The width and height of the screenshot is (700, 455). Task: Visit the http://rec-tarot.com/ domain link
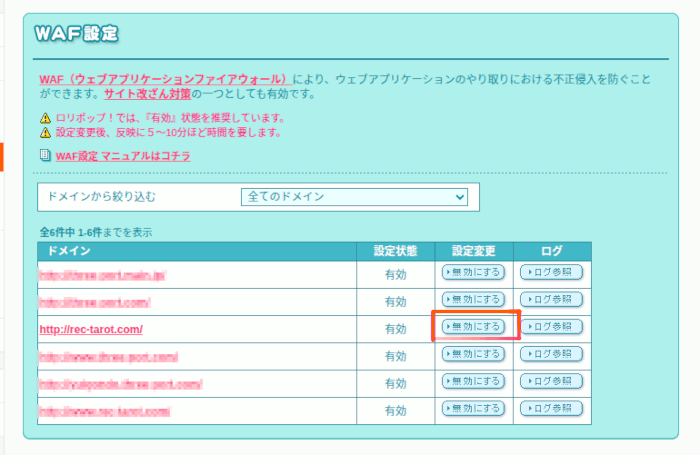91,329
